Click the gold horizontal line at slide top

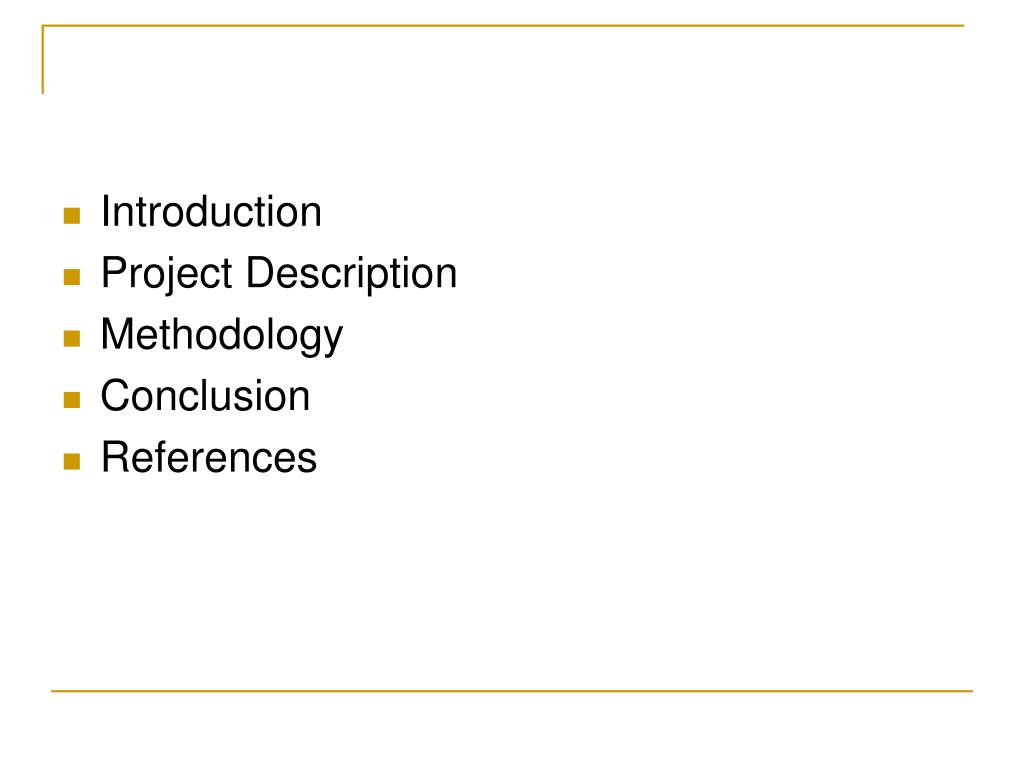tap(503, 26)
